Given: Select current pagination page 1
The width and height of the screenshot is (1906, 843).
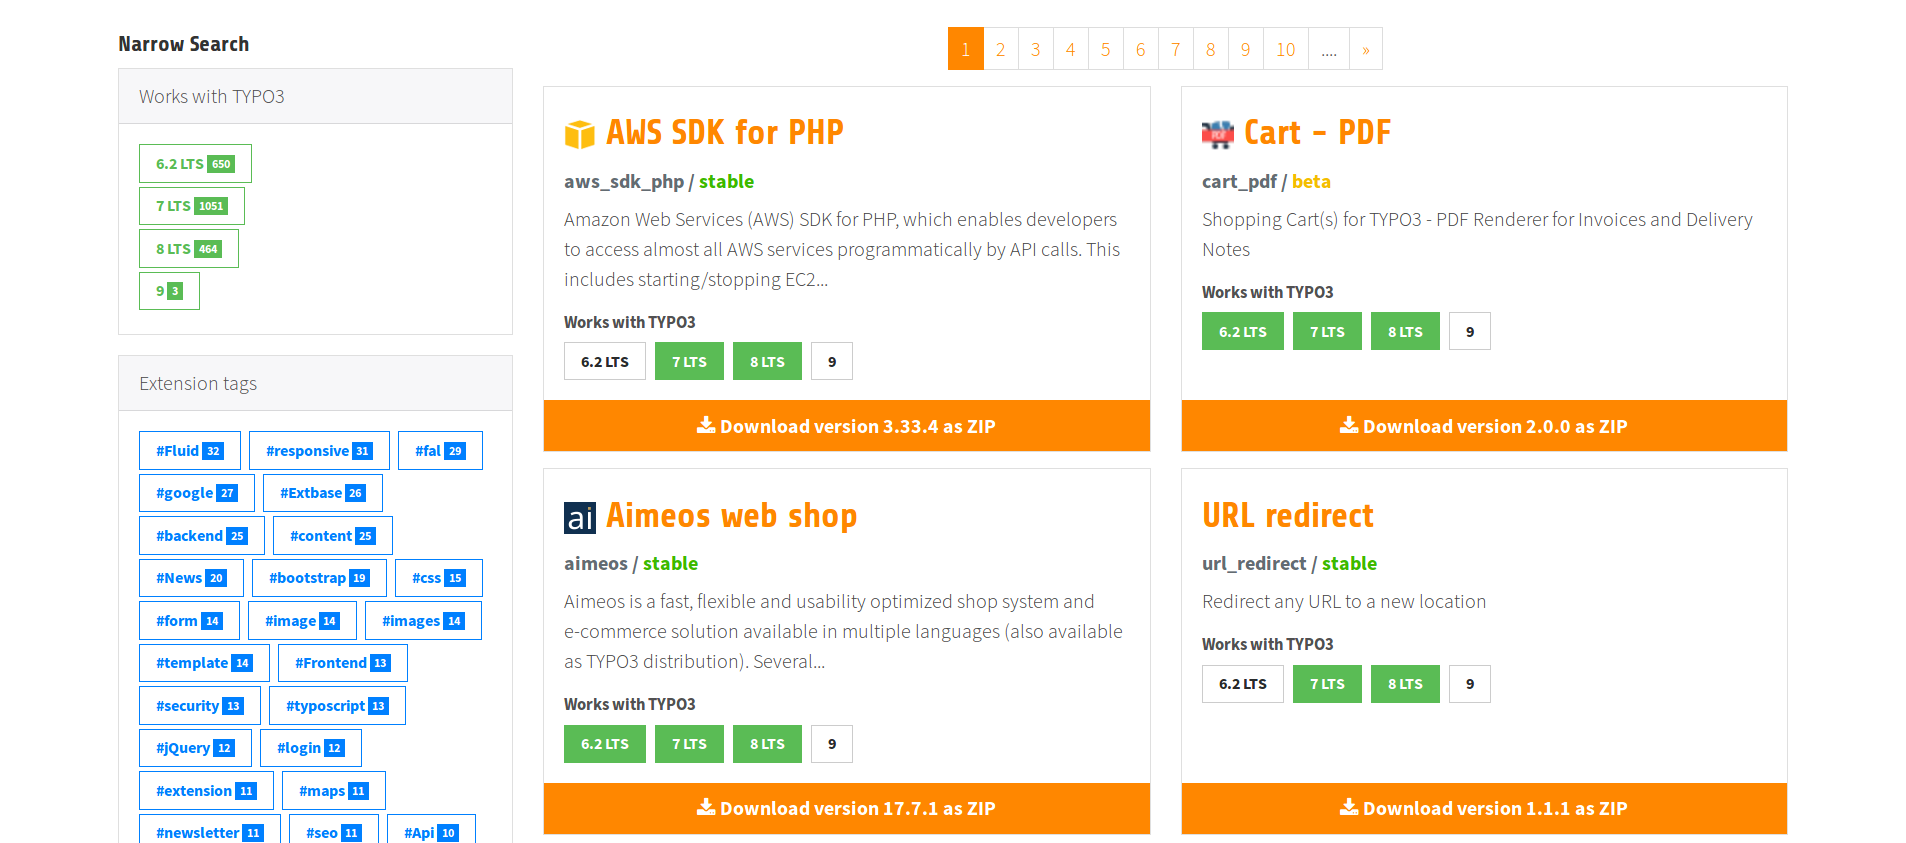Looking at the screenshot, I should 965,49.
